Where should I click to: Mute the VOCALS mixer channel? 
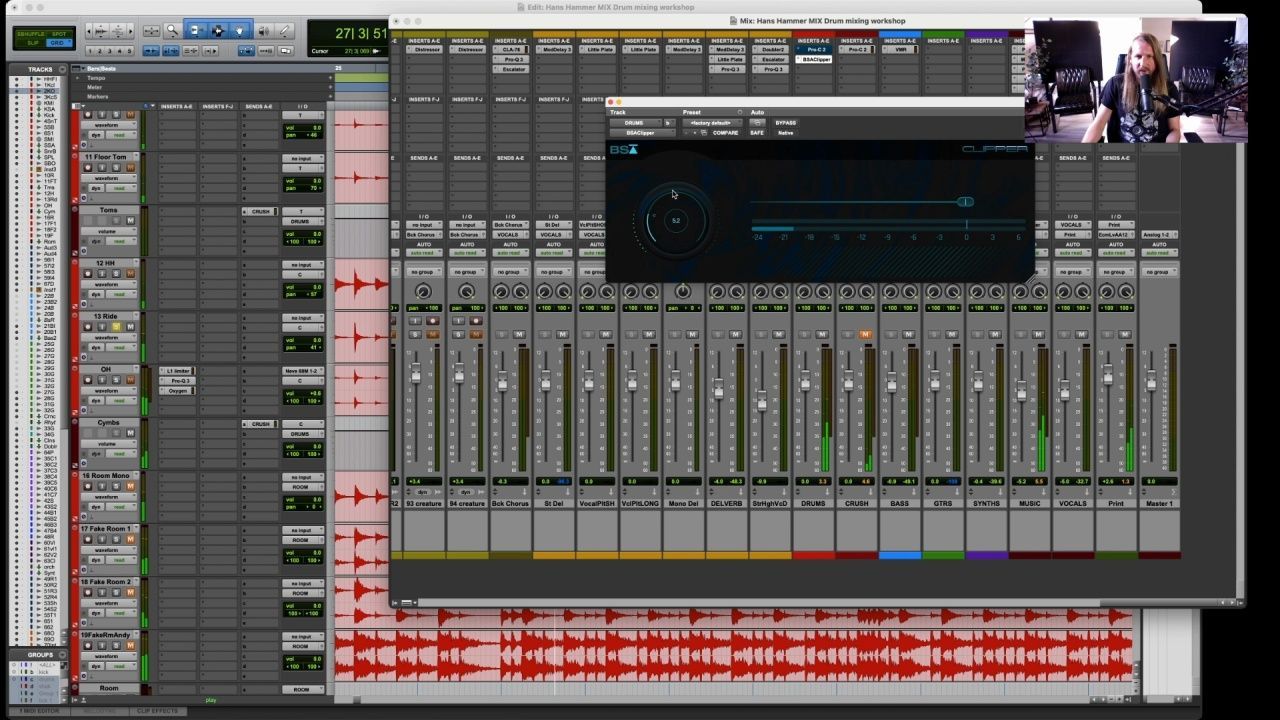coord(1081,334)
